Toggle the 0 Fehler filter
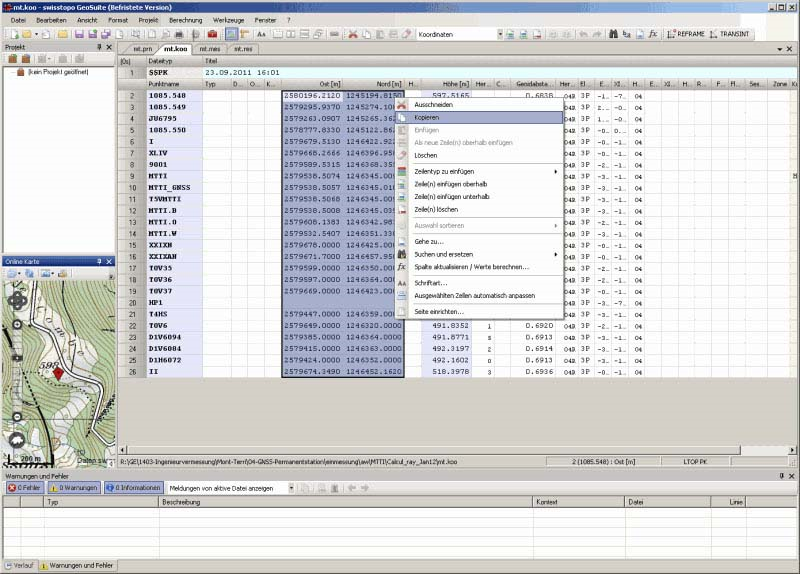Image resolution: width=800 pixels, height=574 pixels. (22, 488)
